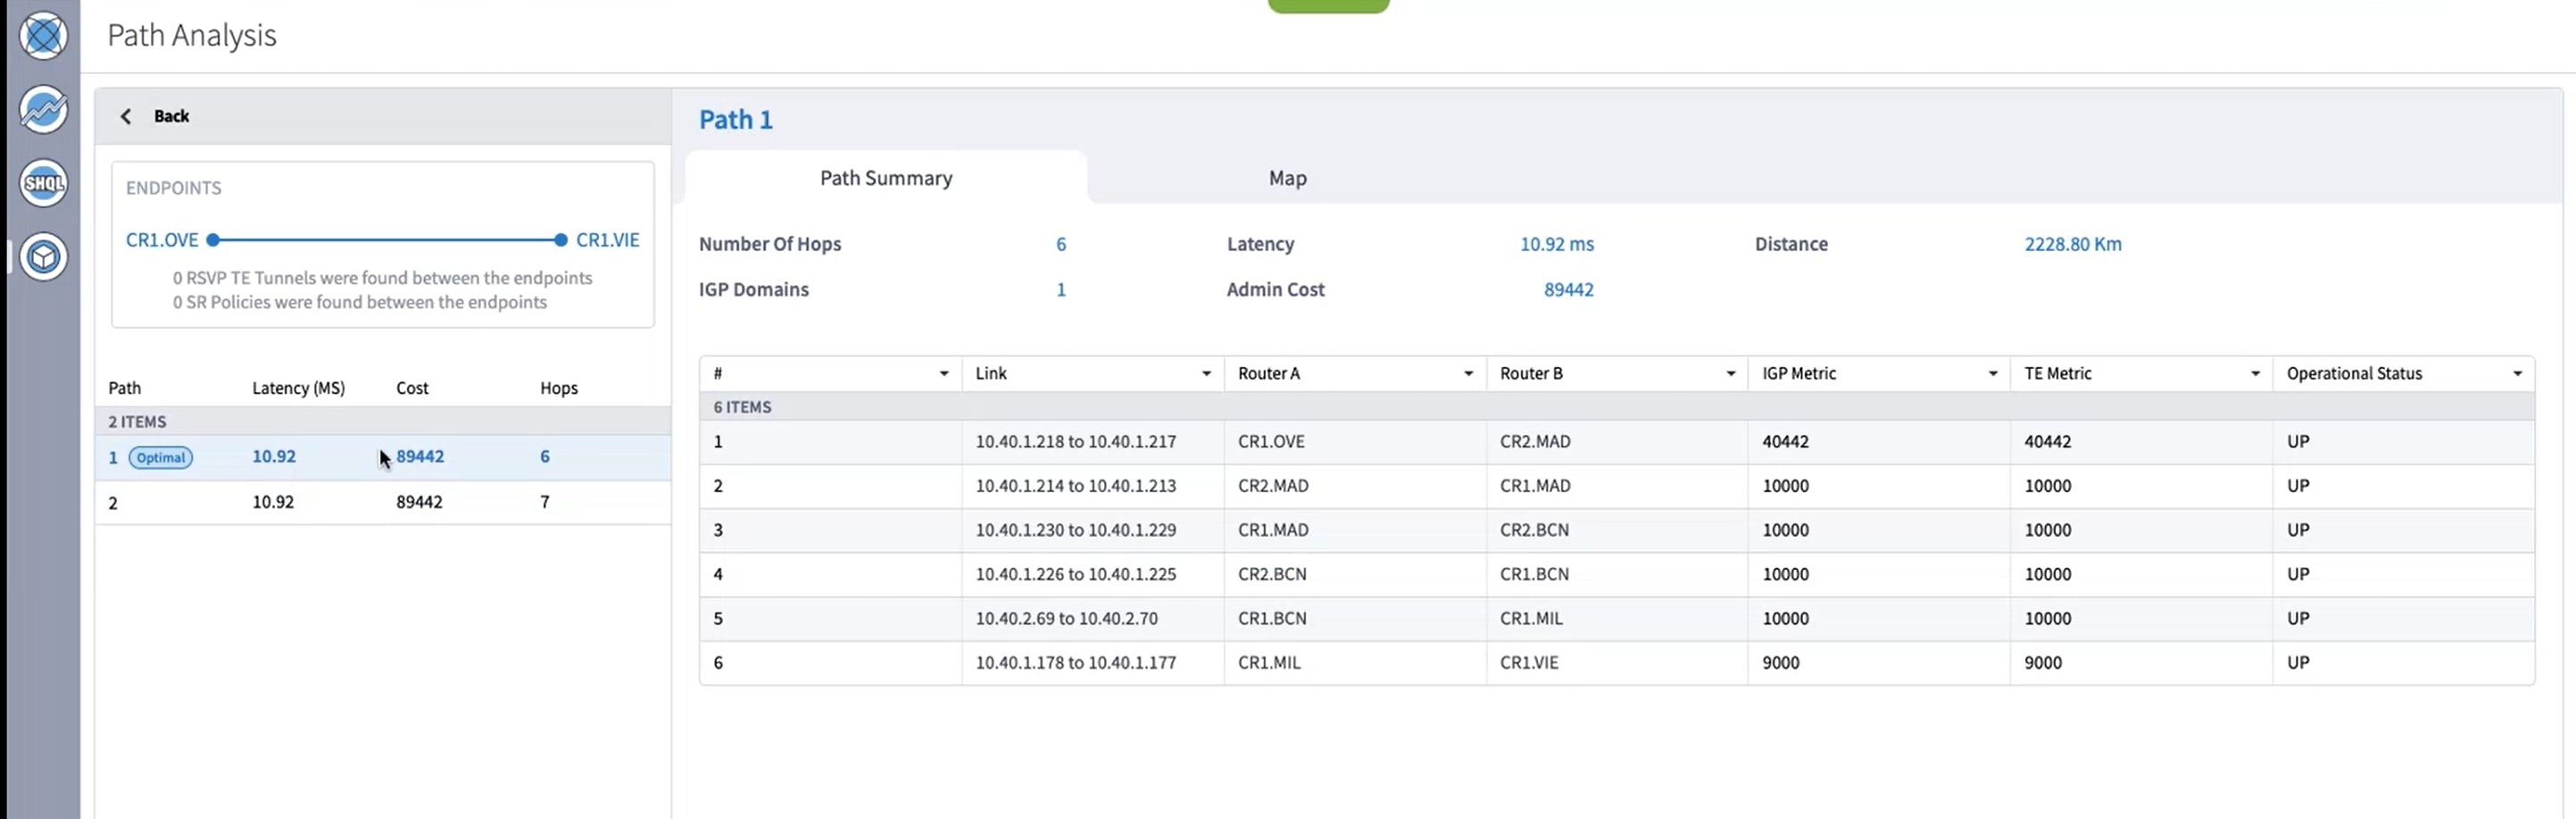This screenshot has height=819, width=2576.
Task: Open the # column dropdown arrow
Action: click(943, 374)
